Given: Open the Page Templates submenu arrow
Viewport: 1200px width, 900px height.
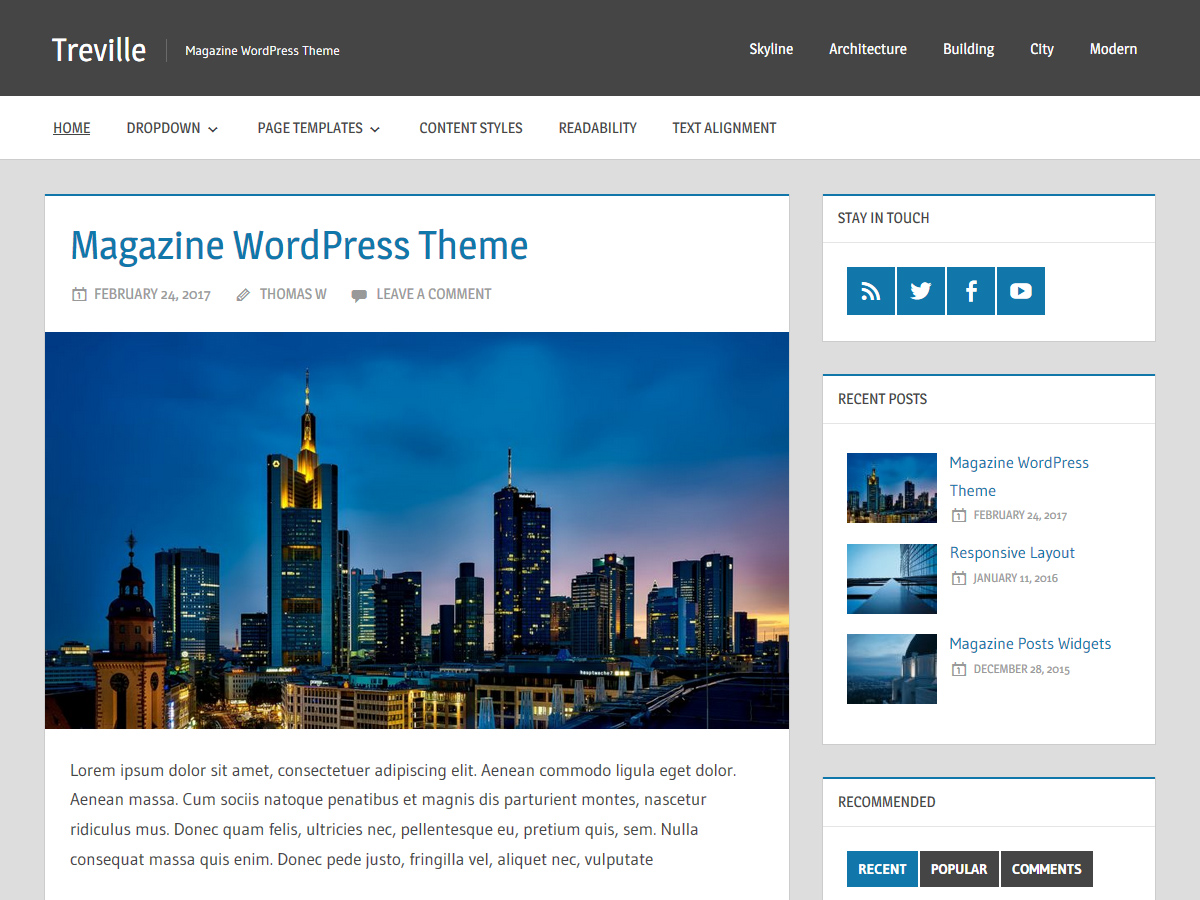Looking at the screenshot, I should (x=375, y=128).
